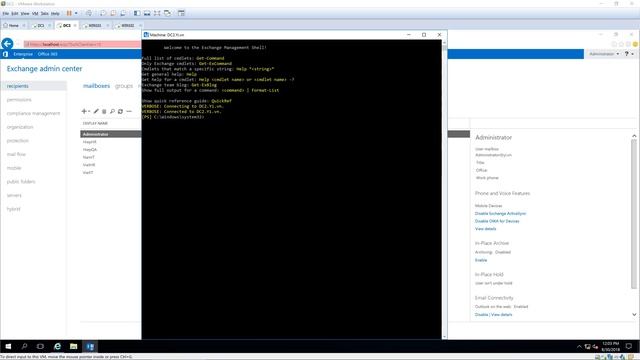Click the taskbar search magnifier
Image resolution: width=640 pixels, height=360 pixels.
[24, 346]
